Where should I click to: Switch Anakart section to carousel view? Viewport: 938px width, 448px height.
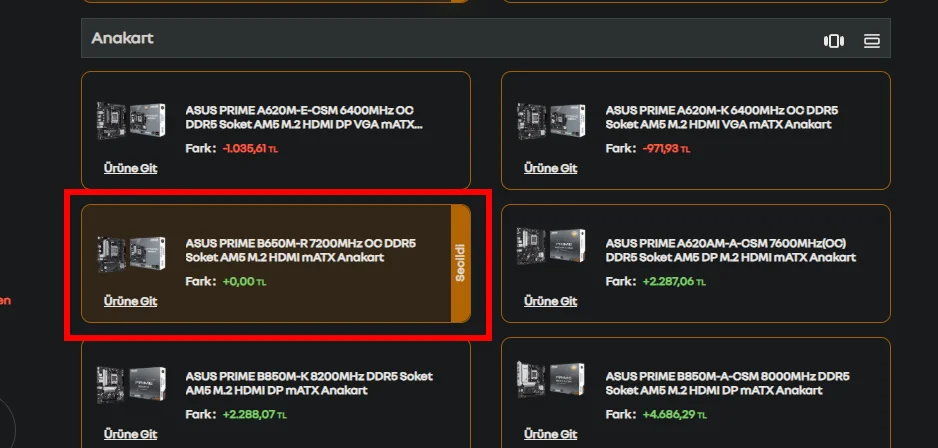[833, 41]
